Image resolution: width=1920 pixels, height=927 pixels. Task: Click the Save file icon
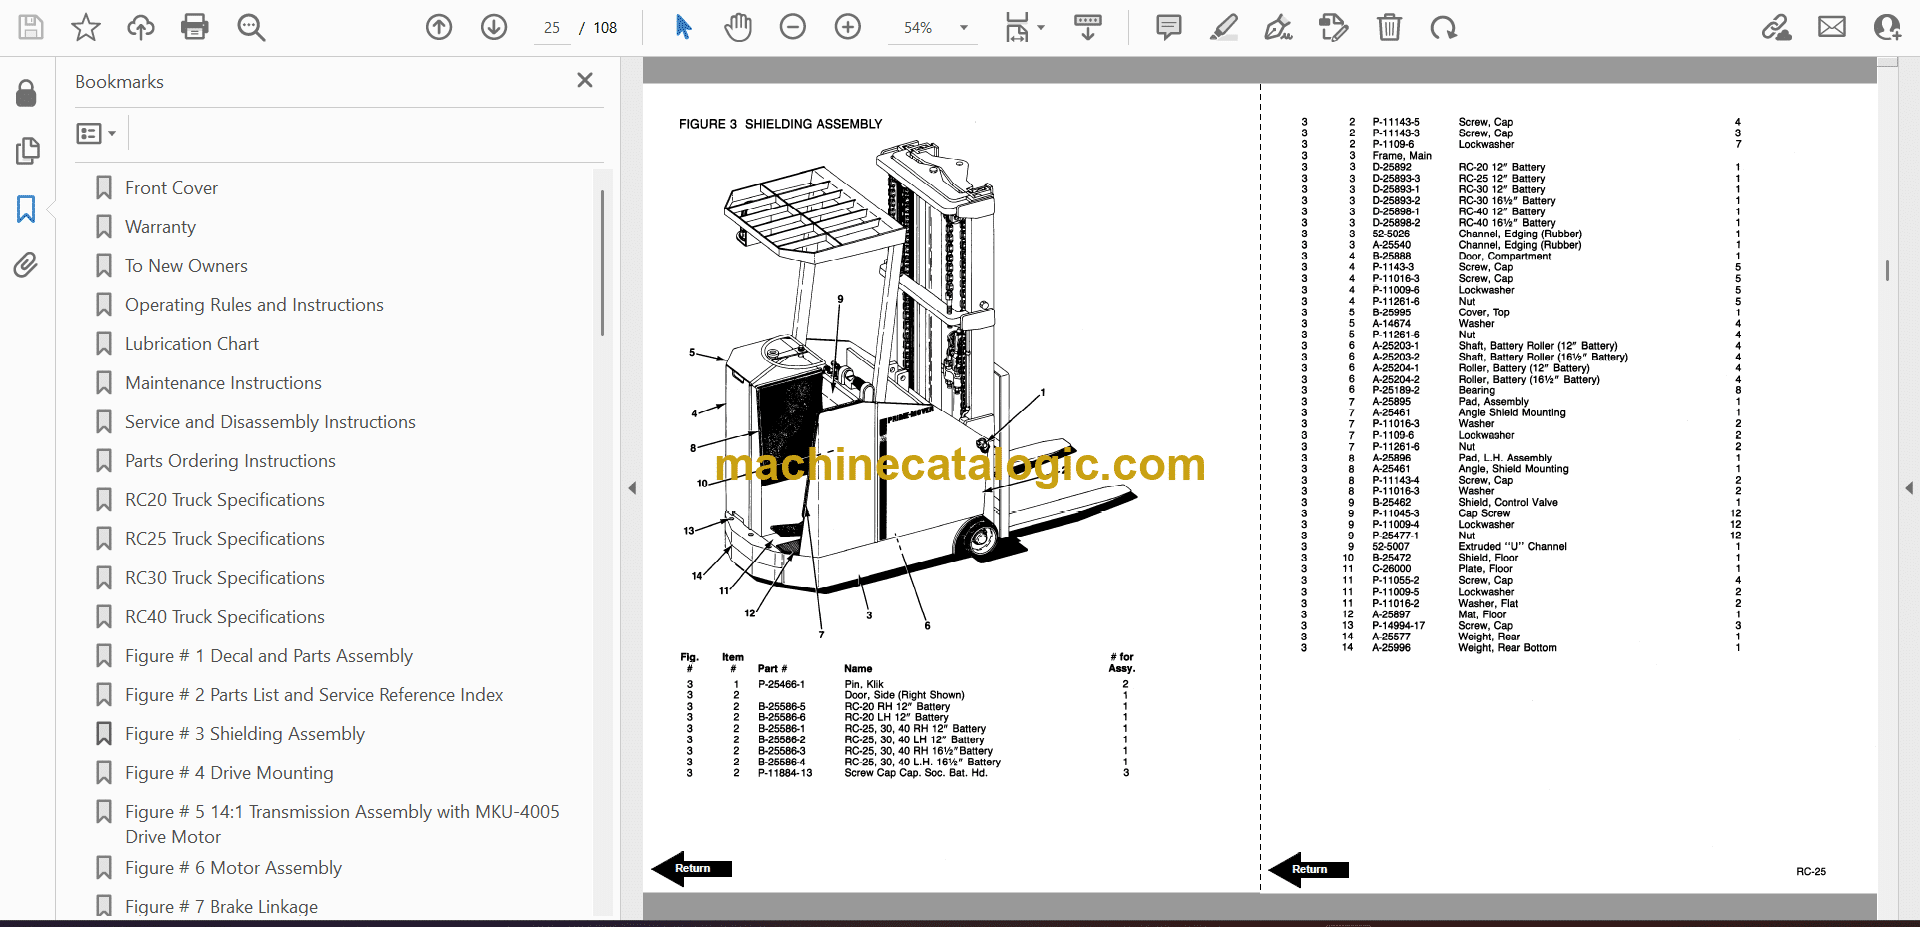click(31, 27)
